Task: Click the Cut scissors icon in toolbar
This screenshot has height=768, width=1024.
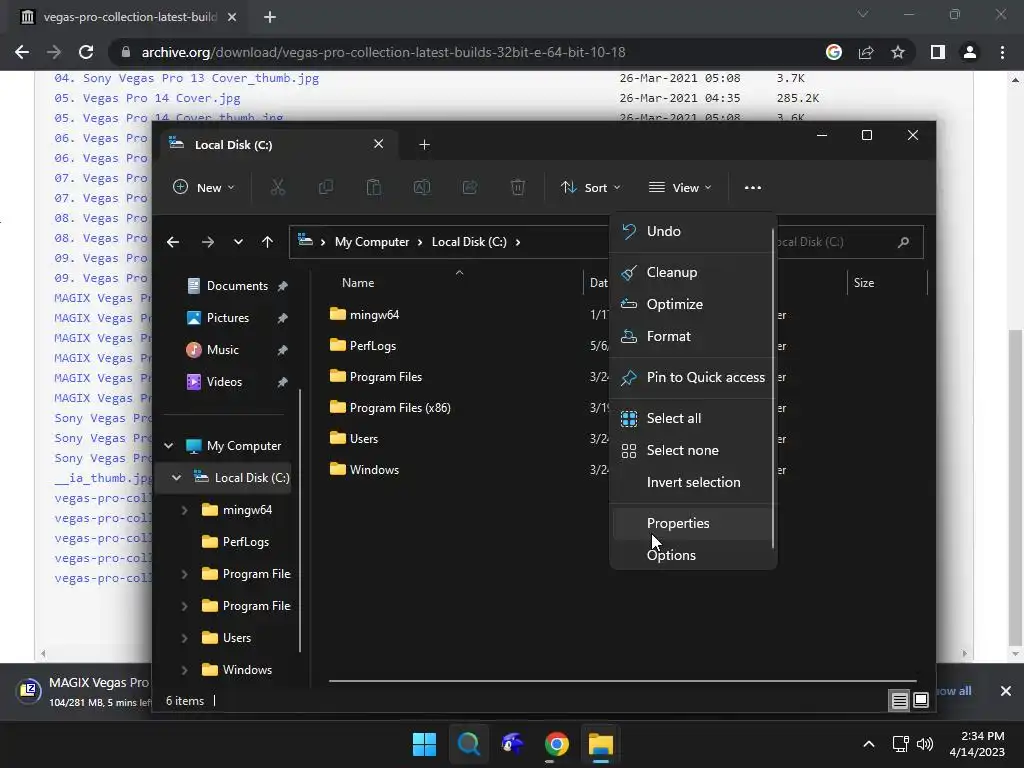Action: pos(278,187)
